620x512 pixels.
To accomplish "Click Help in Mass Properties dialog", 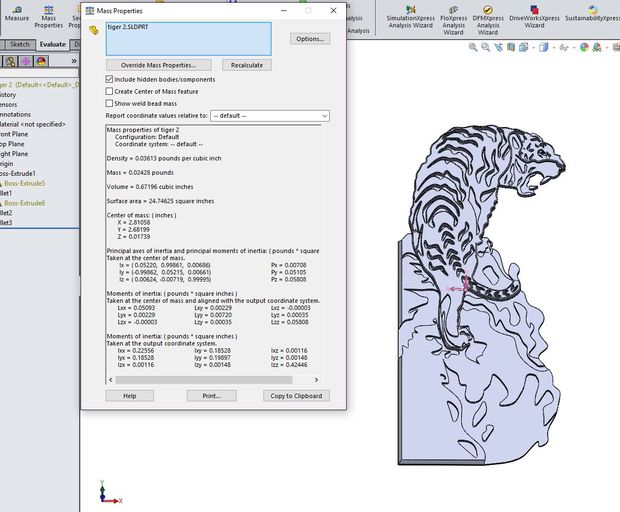I will click(x=130, y=396).
